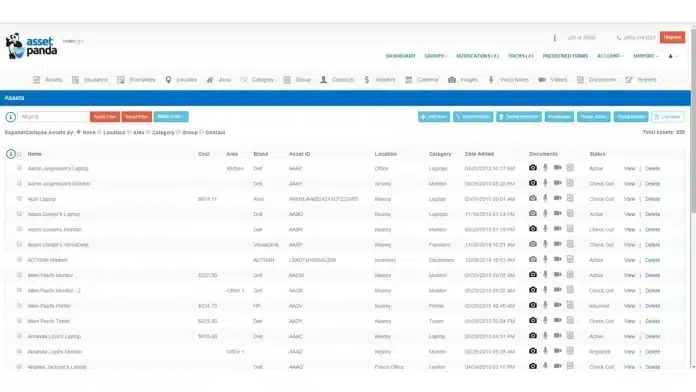This screenshot has height=392, width=696.
Task: Open the Category section icon
Action: coord(244,80)
